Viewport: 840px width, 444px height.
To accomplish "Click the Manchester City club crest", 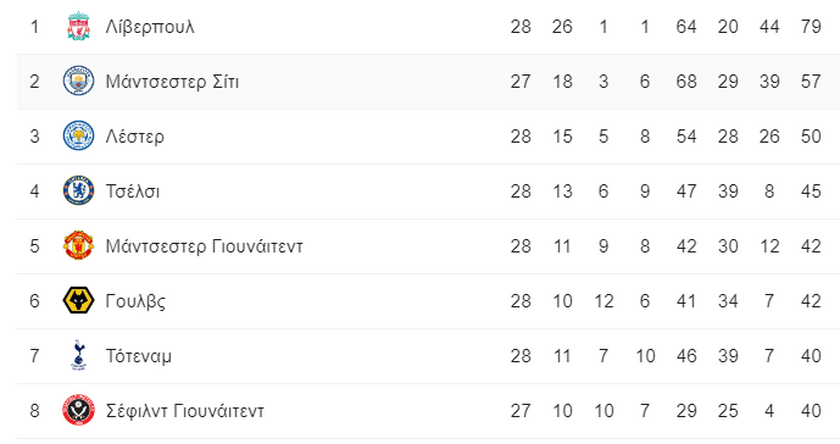I will (78, 81).
